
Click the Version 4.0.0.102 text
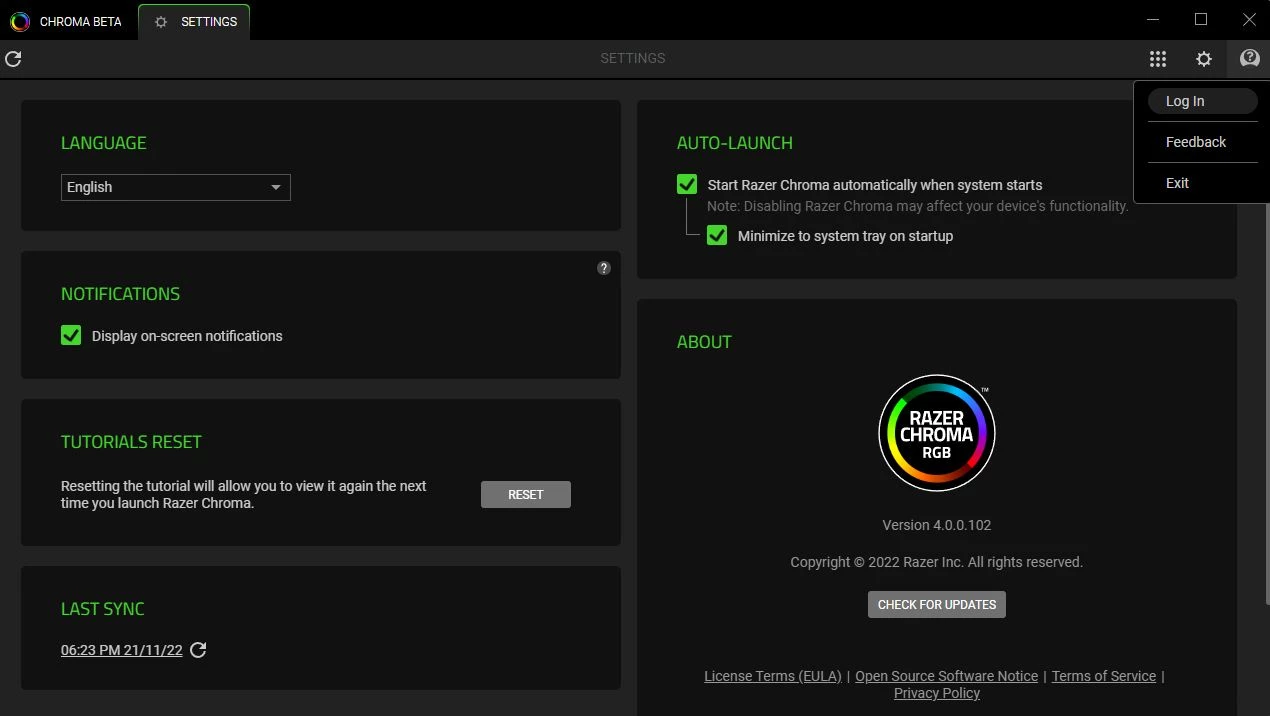click(937, 525)
